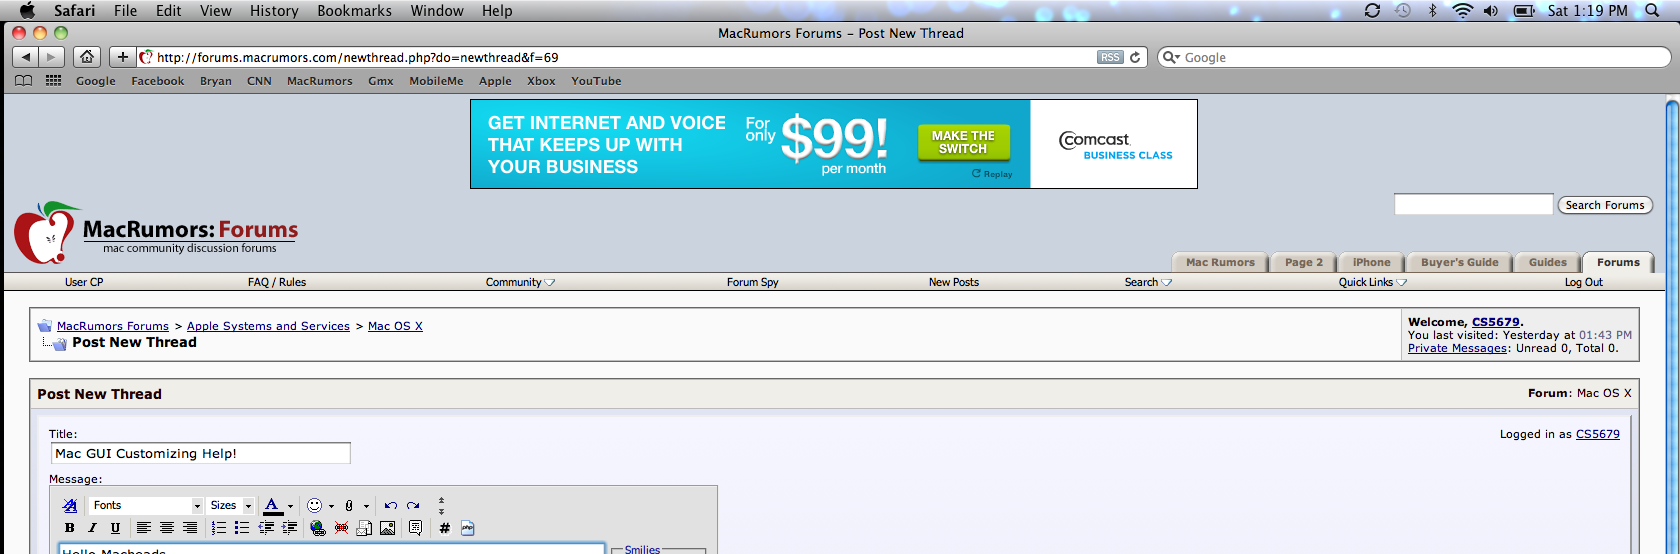
Task: Go back with Safari back arrow
Action: click(x=26, y=57)
